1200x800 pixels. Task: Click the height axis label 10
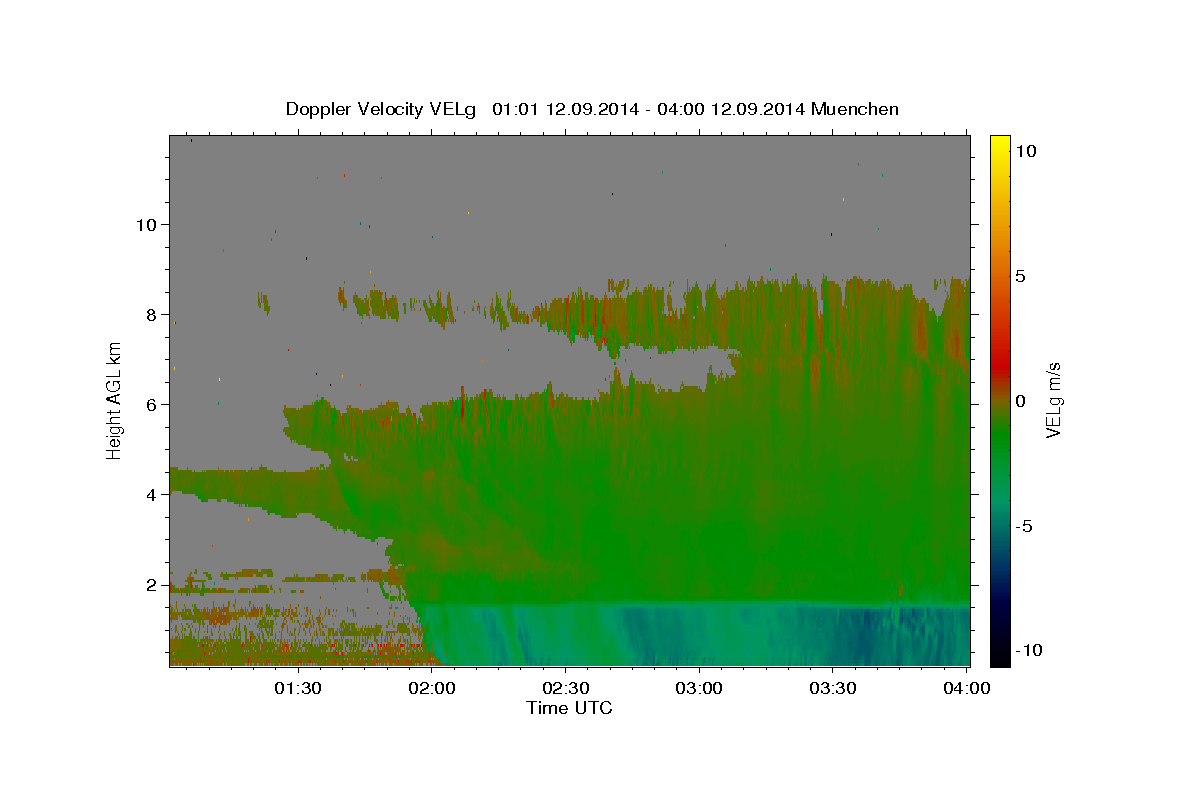point(146,225)
